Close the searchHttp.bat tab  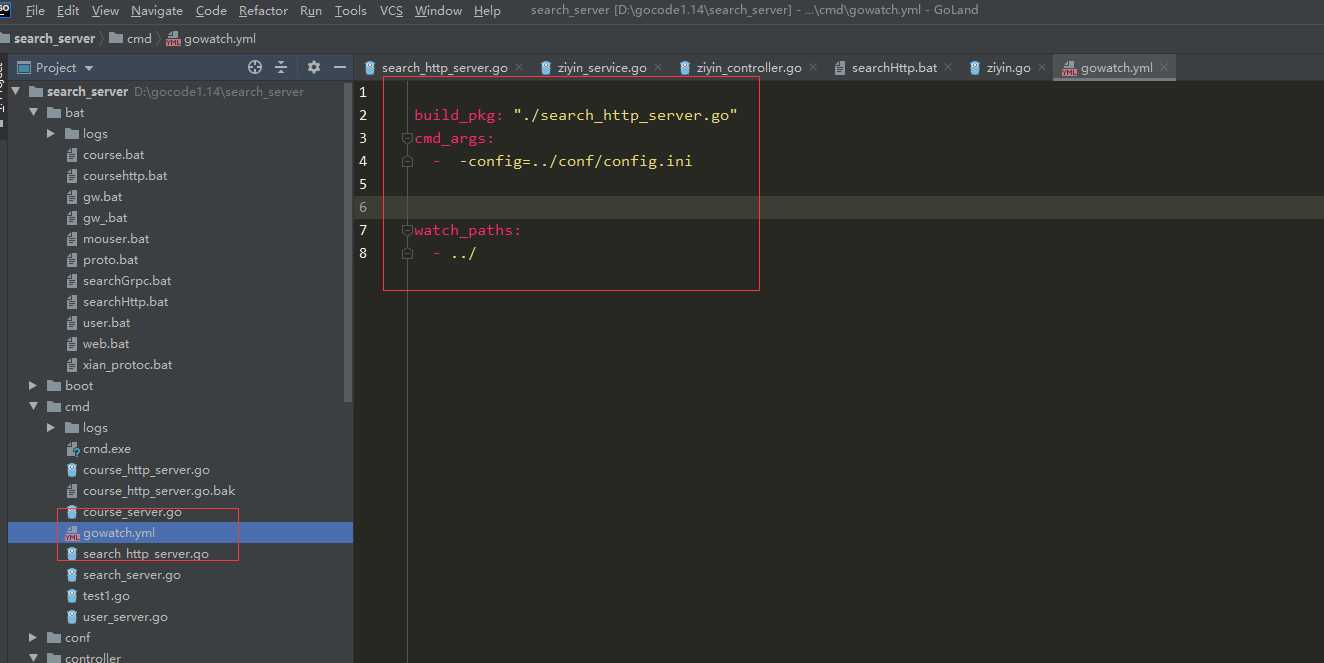[x=950, y=68]
